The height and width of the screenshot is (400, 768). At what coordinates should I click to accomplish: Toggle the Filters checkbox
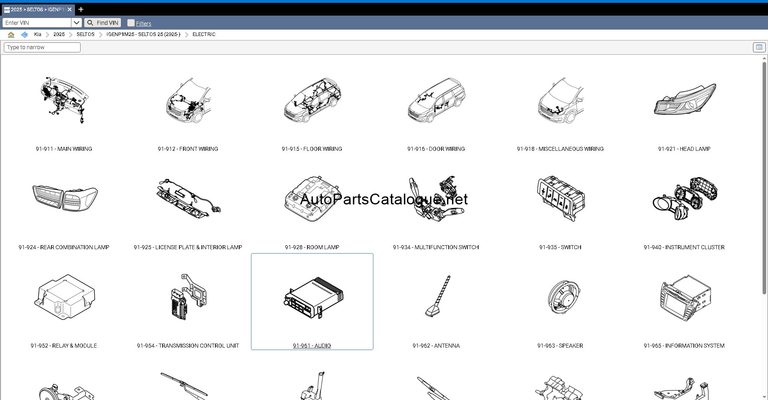point(131,23)
